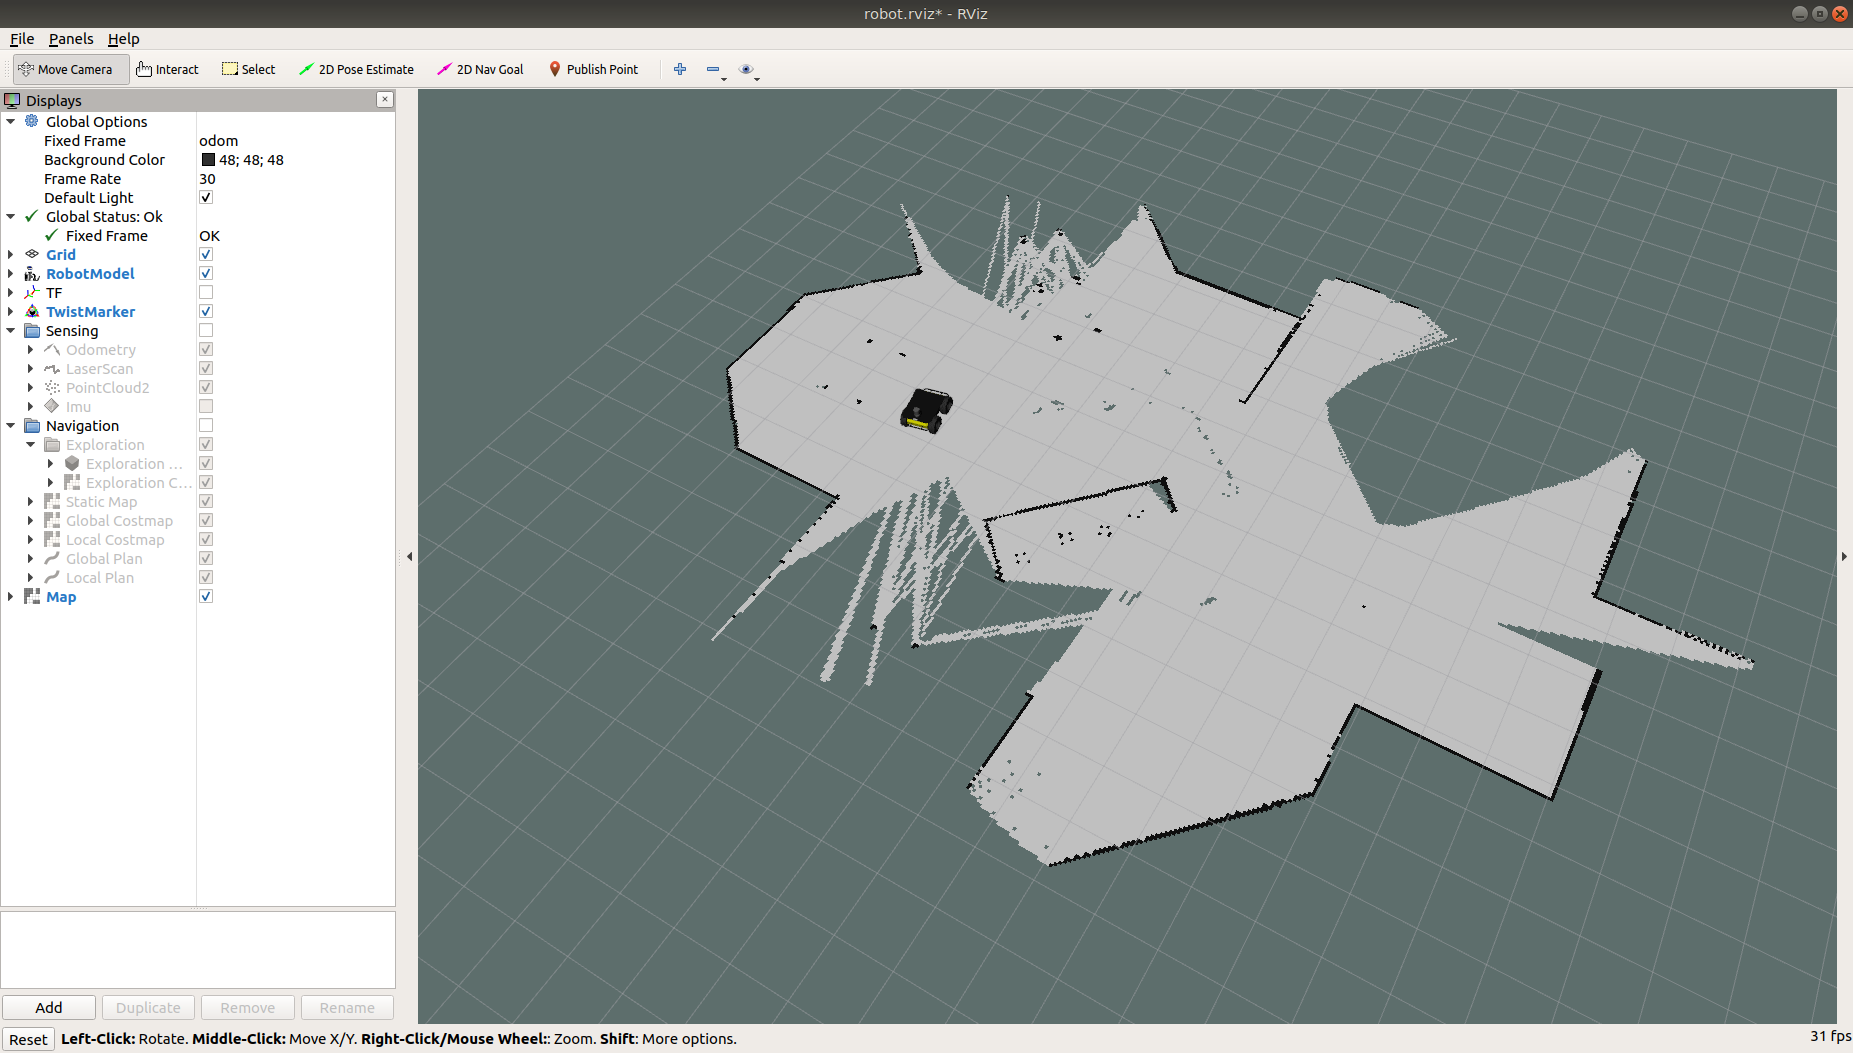Activate the Interact tool
1853x1053 pixels.
point(167,70)
